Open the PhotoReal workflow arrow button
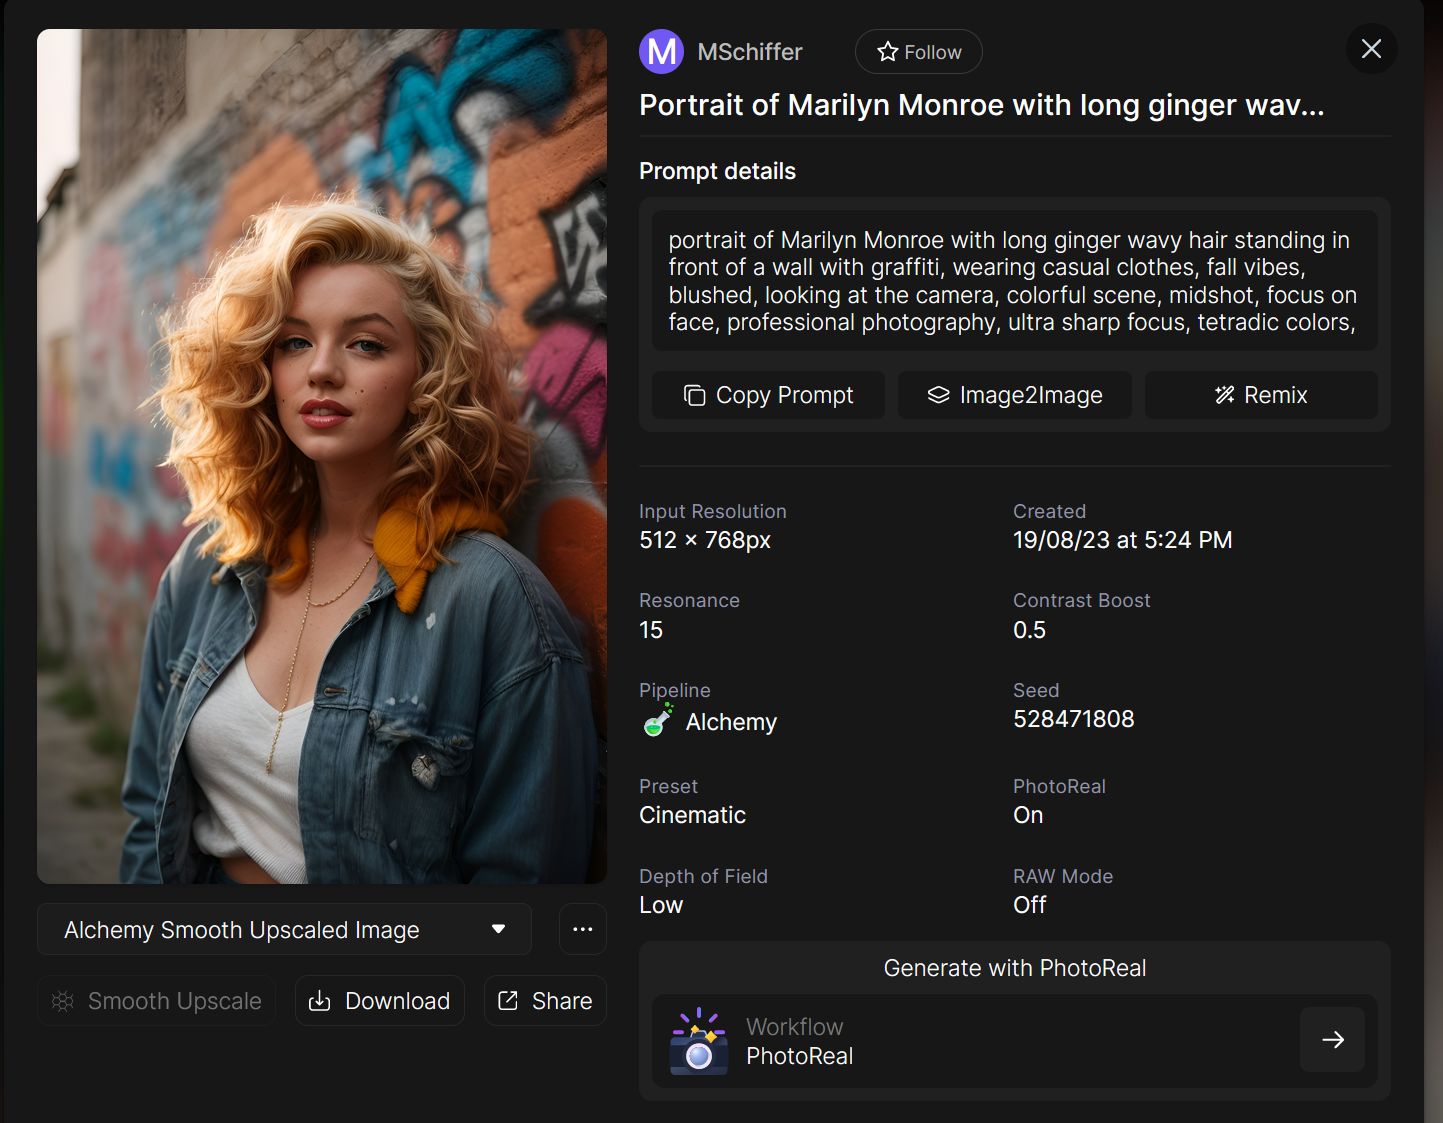This screenshot has width=1443, height=1123. point(1332,1040)
